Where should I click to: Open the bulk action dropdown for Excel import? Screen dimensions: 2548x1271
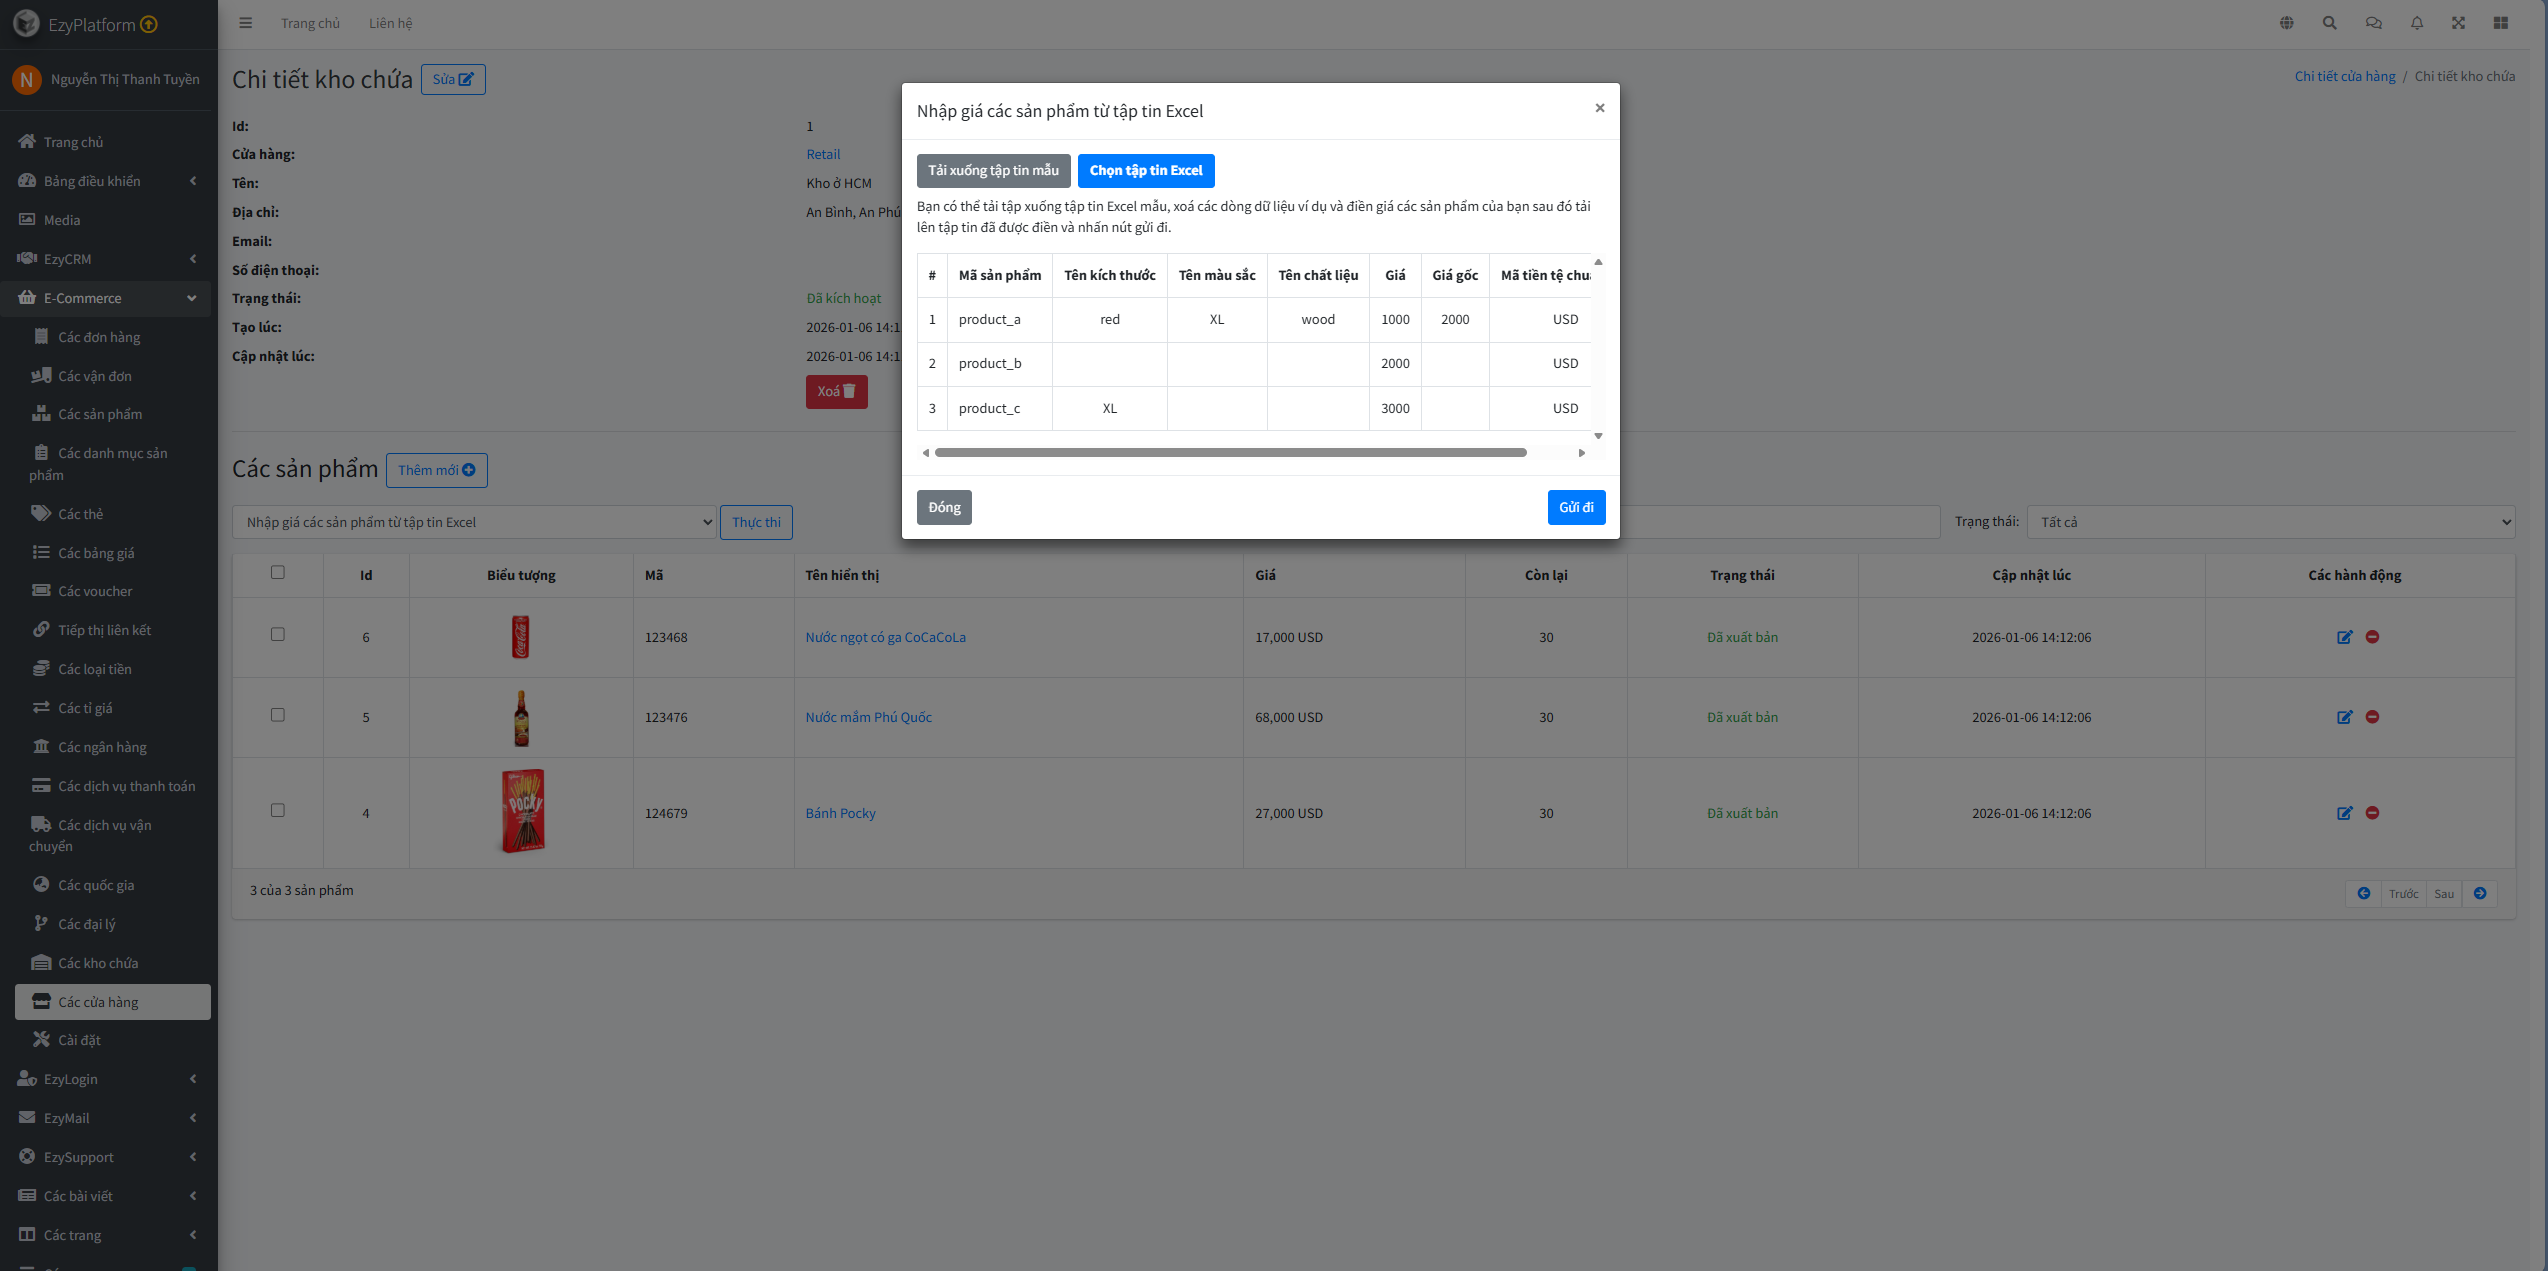(474, 522)
